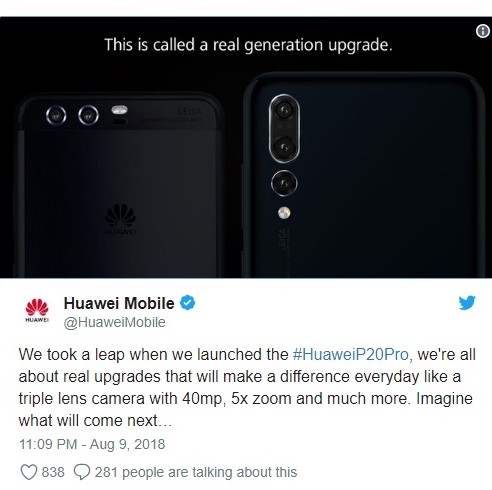492x490 pixels.
Task: Click the Huawei Mobile display name
Action: point(119,303)
